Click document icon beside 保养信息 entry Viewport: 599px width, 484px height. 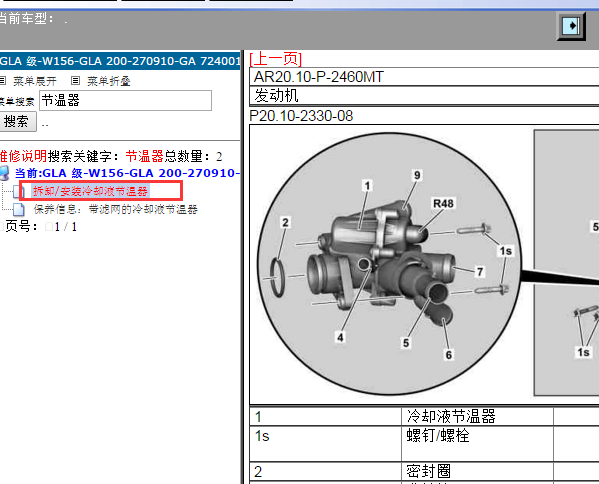pyautogui.click(x=19, y=209)
